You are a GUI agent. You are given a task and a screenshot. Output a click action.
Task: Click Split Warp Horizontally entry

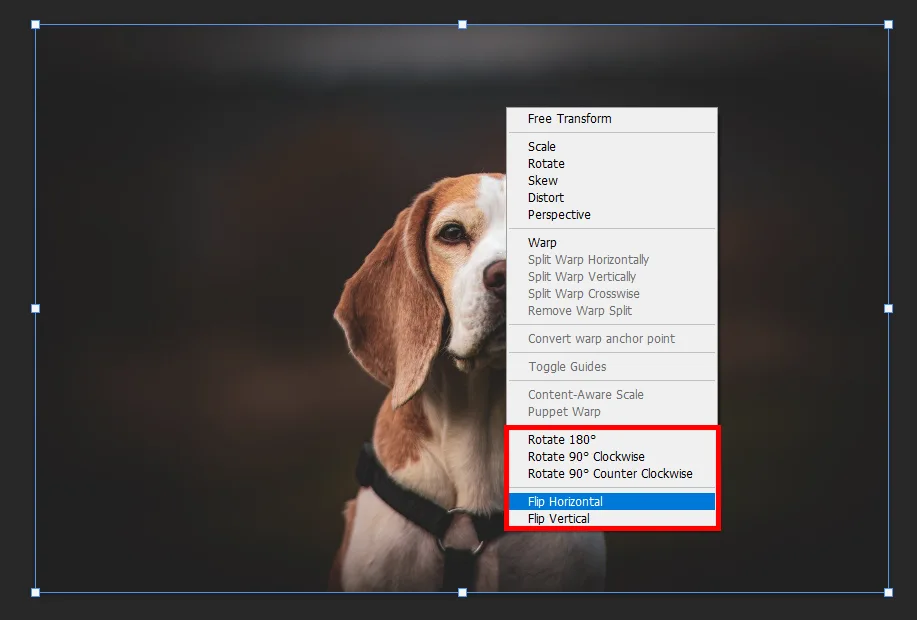pos(612,260)
